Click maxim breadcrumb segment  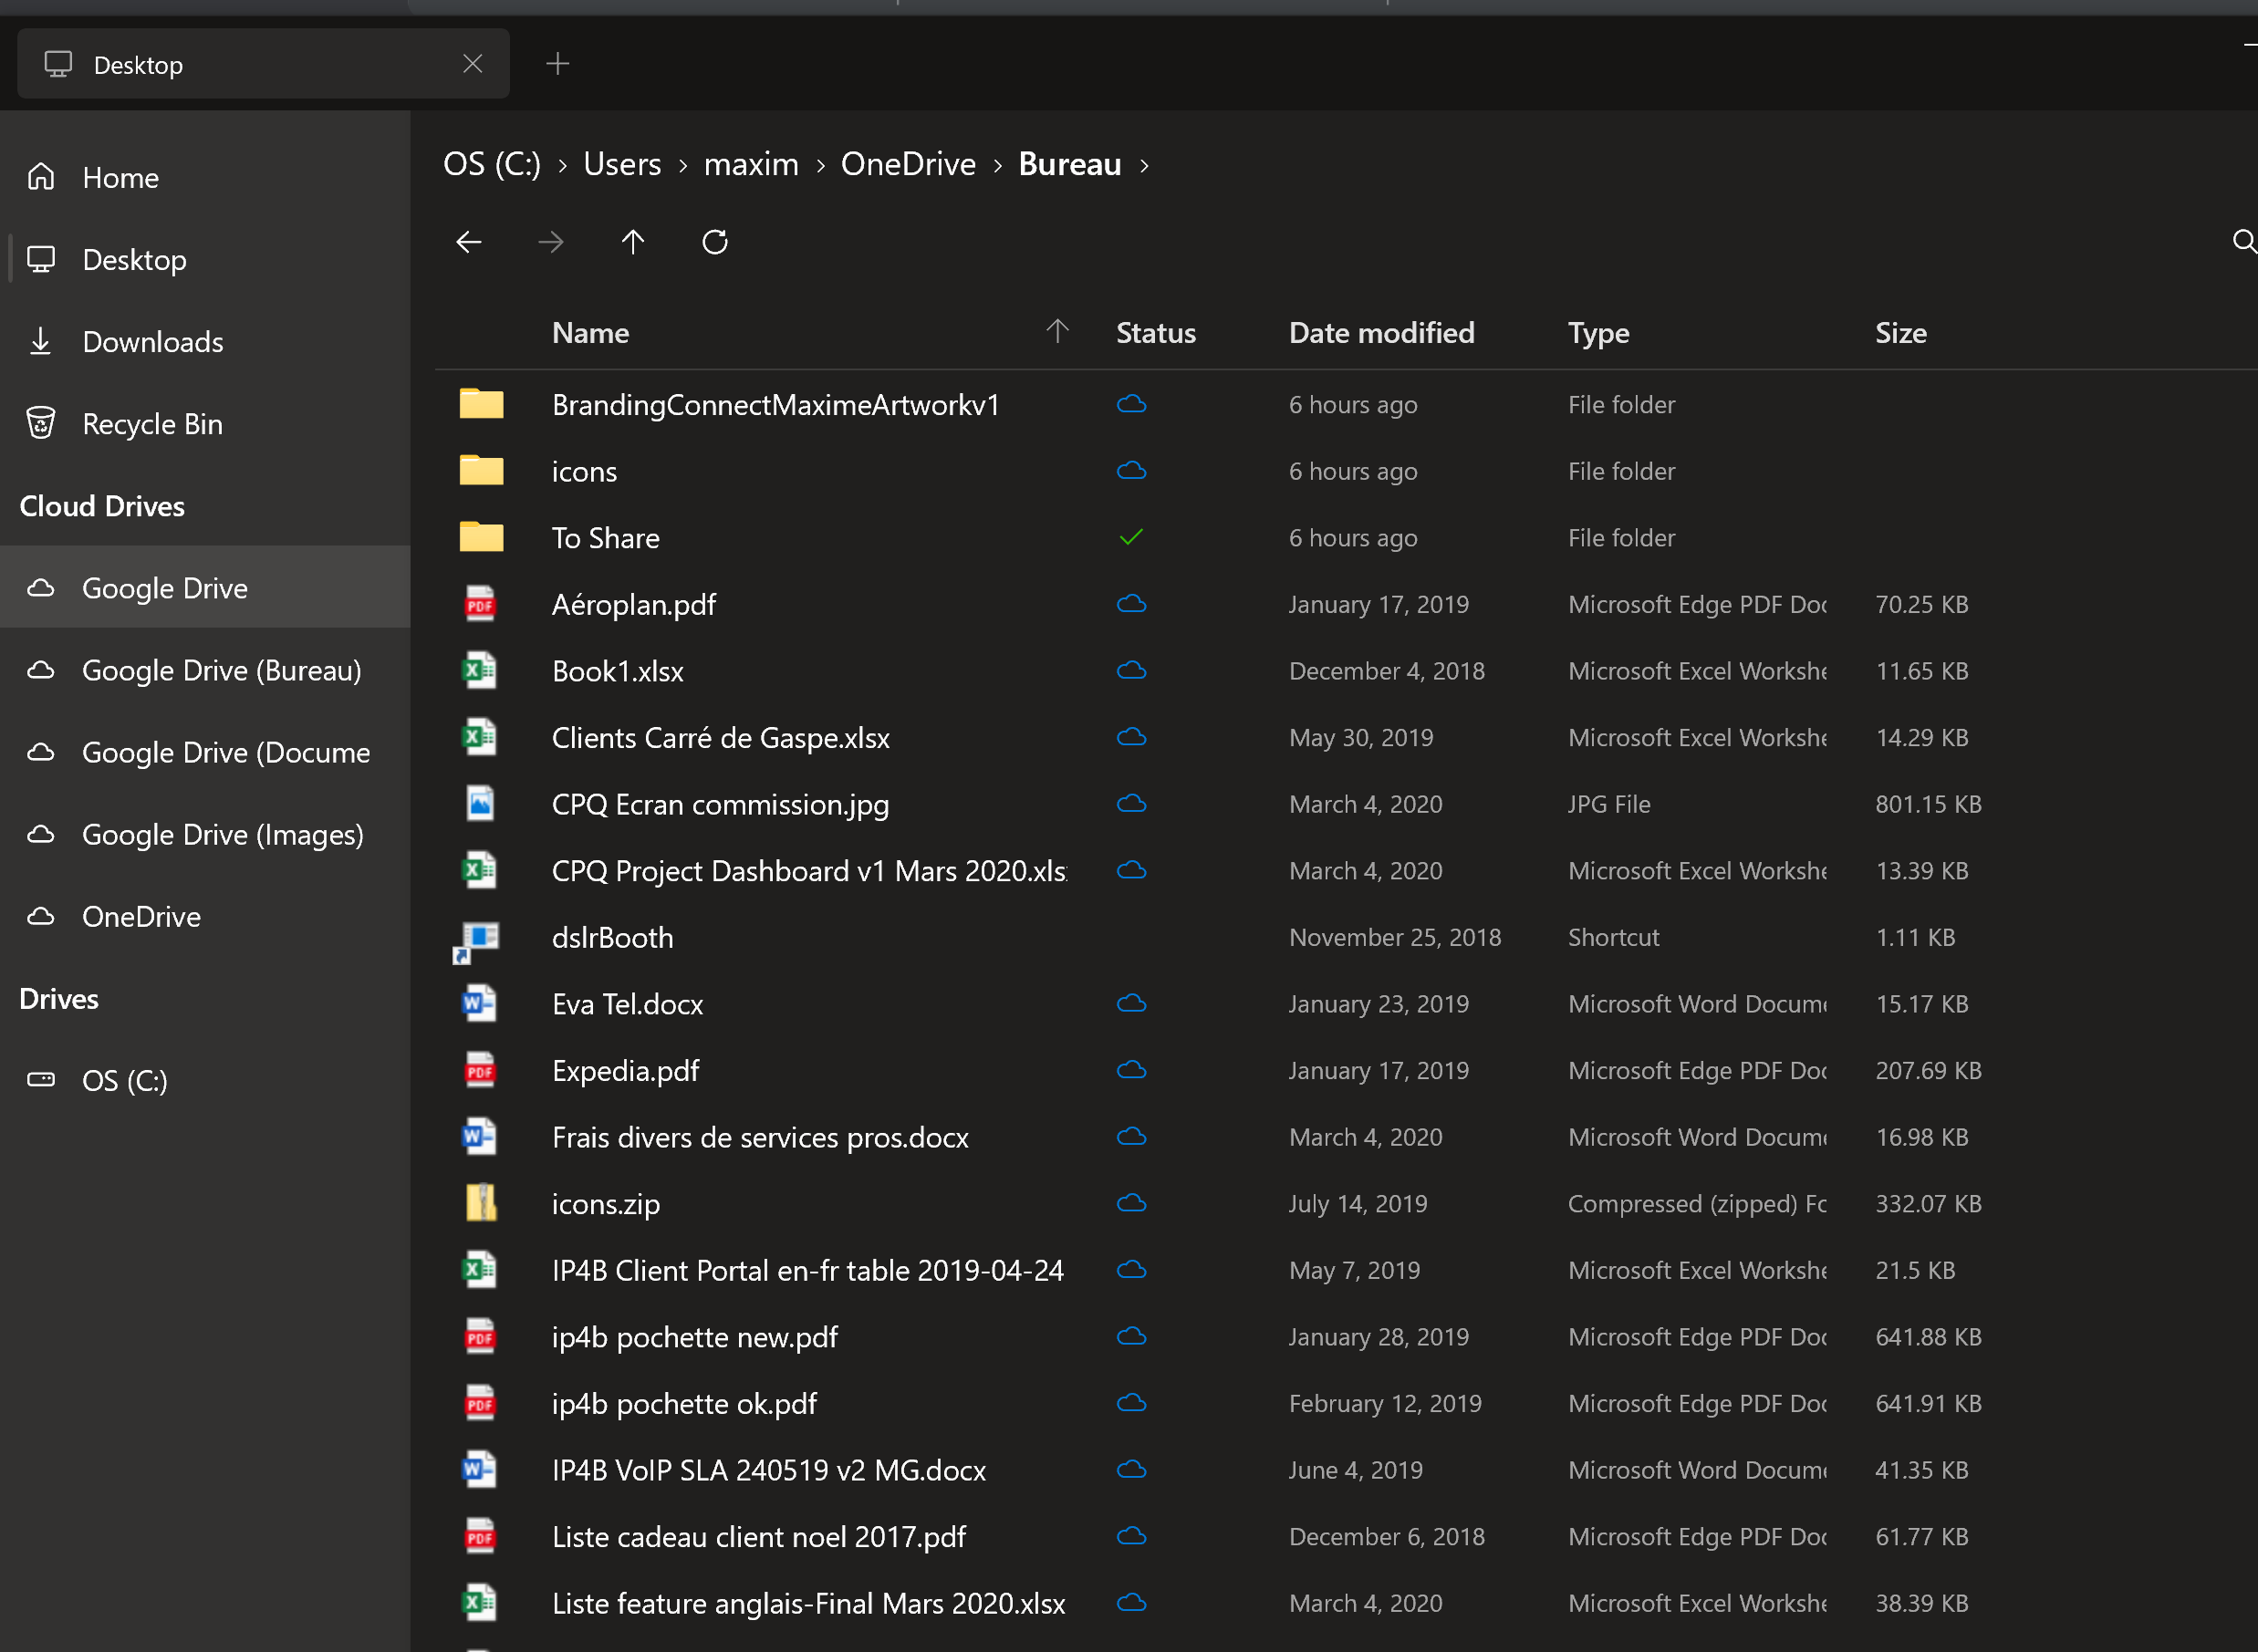pyautogui.click(x=751, y=164)
